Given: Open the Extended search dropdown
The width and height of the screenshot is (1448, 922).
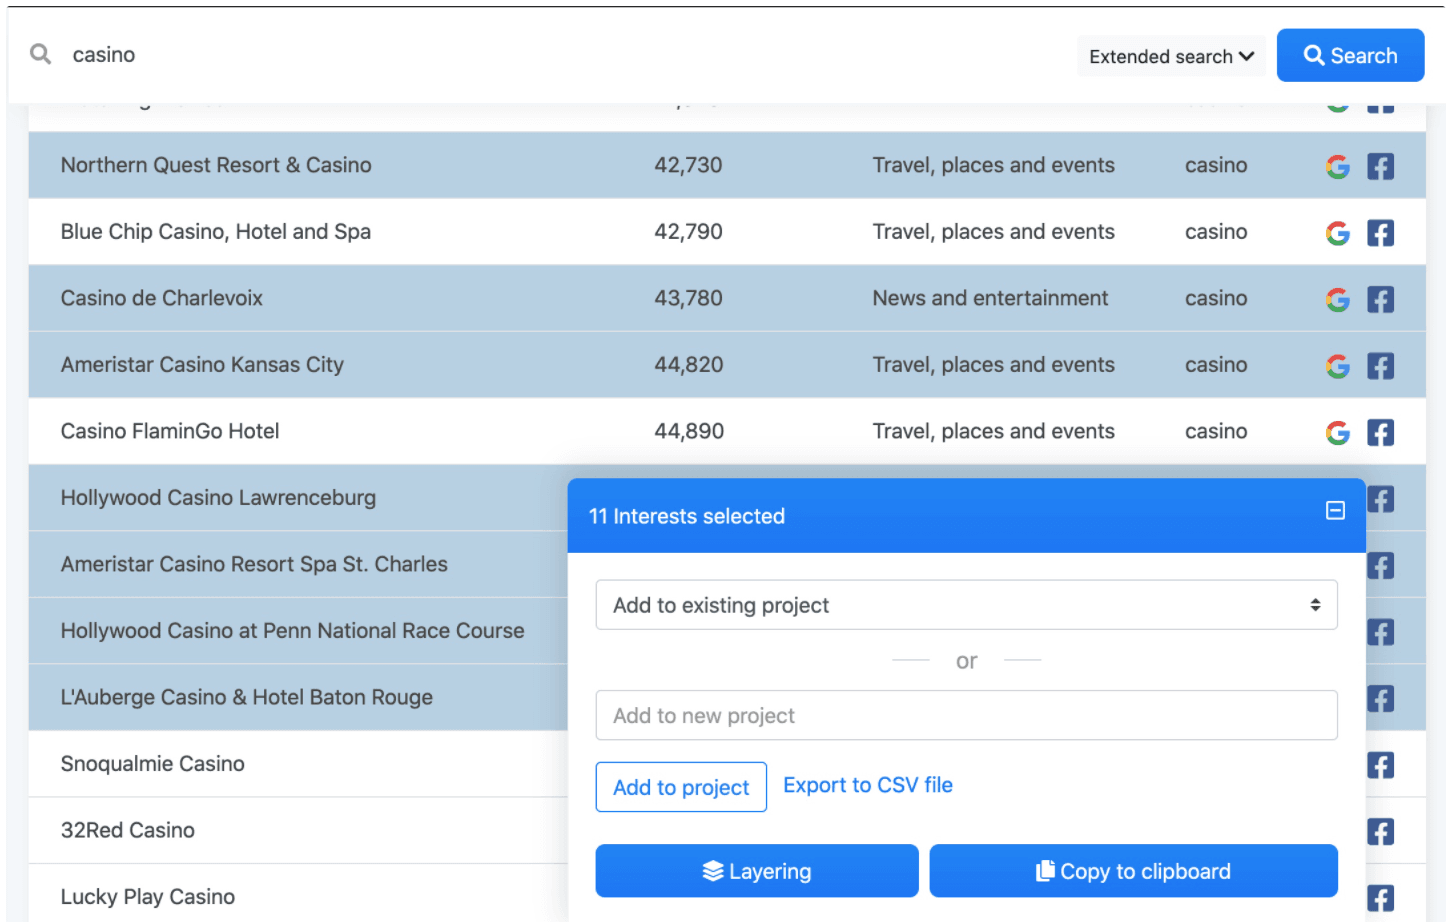Looking at the screenshot, I should coord(1171,56).
